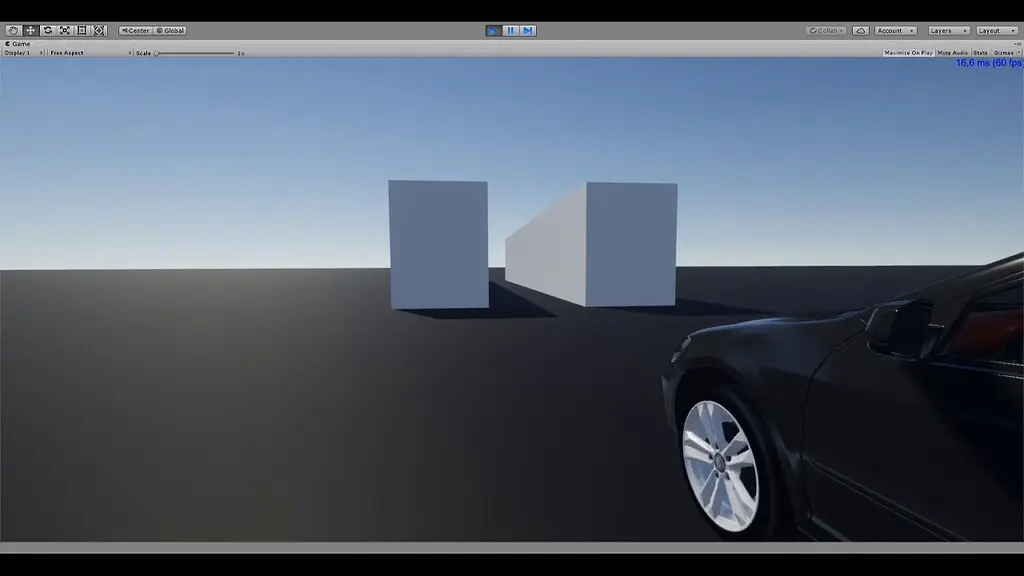This screenshot has height=576, width=1024.
Task: Pause the running game
Action: pos(511,31)
